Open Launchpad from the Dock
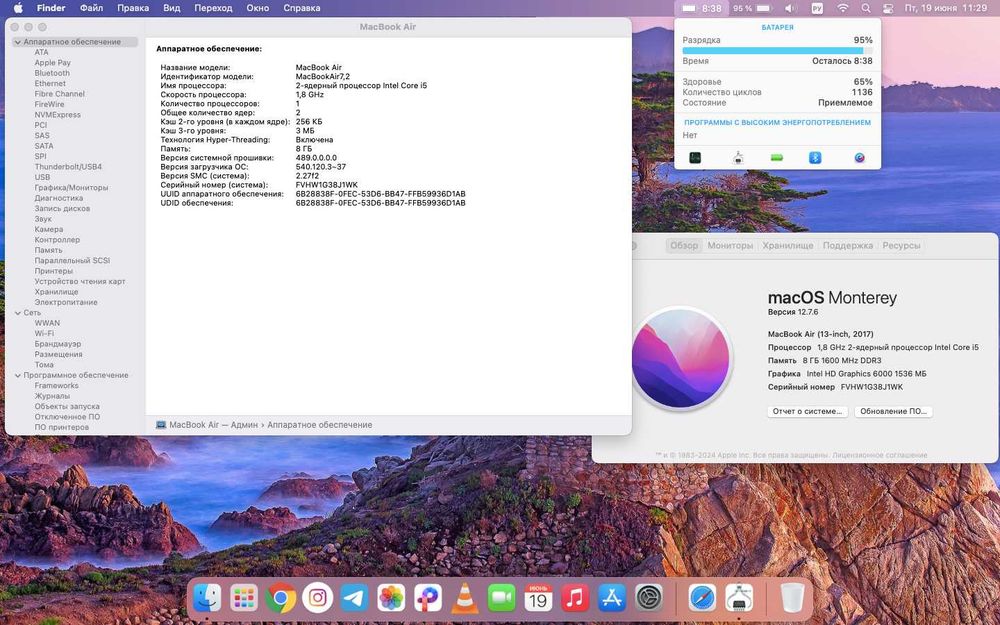Screen dimensions: 1000x625 (x=244, y=598)
